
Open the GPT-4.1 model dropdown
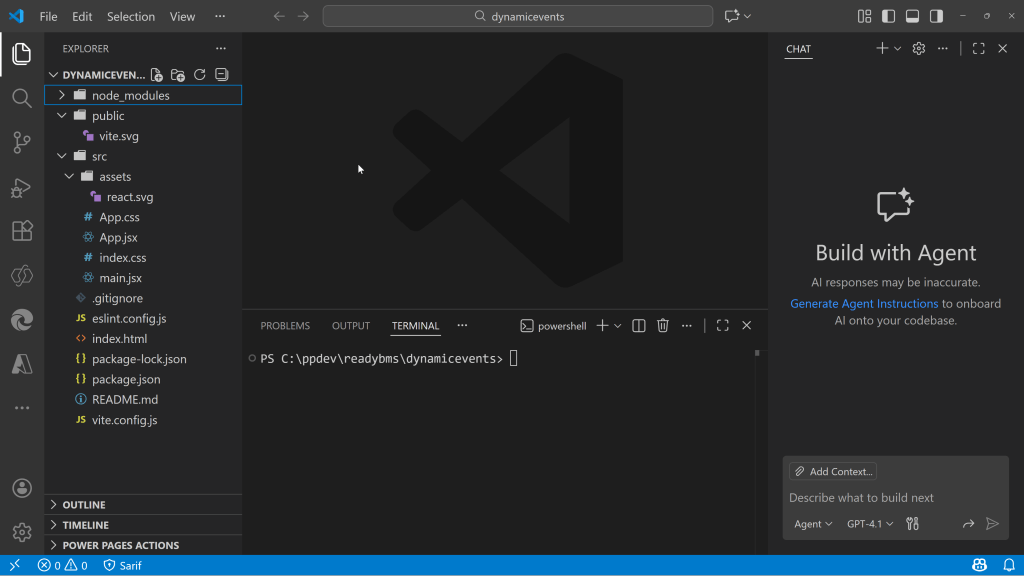(x=870, y=524)
